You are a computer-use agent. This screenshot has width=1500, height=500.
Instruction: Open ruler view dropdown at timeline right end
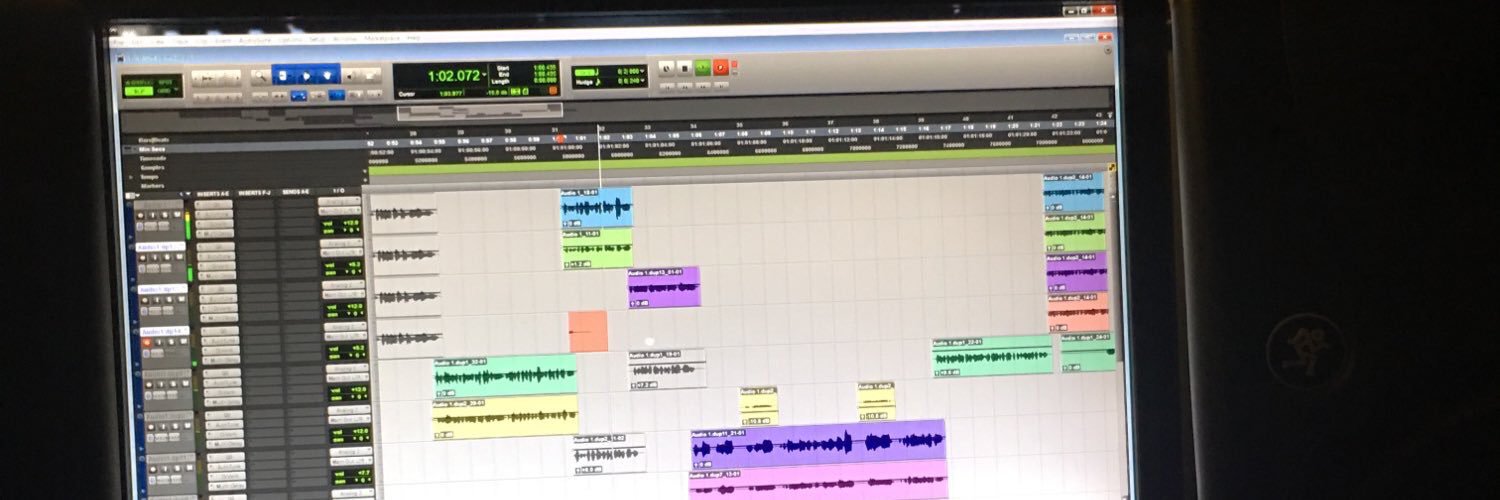point(1109,116)
